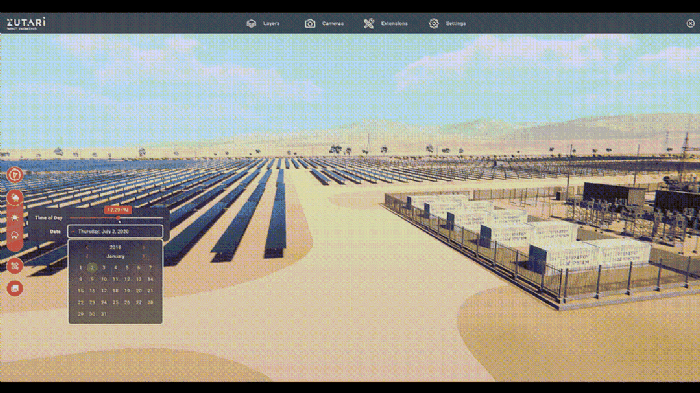Select day 1 in the calendar
The width and height of the screenshot is (700, 393).
point(81,268)
